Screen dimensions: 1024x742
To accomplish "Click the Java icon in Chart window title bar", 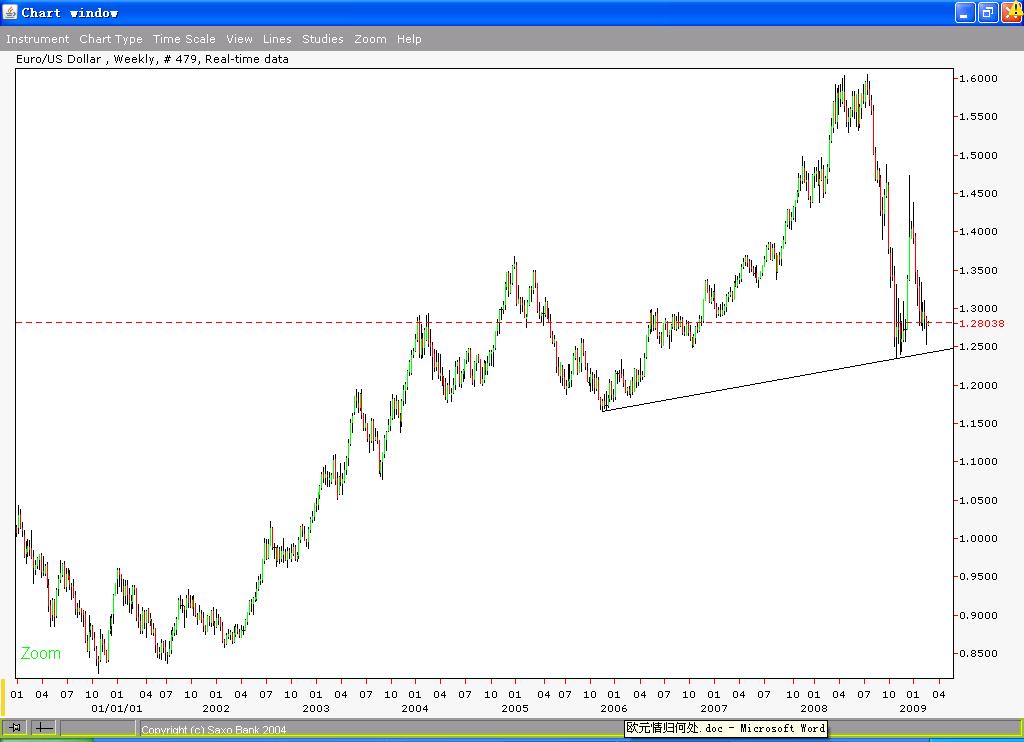I will click(10, 12).
